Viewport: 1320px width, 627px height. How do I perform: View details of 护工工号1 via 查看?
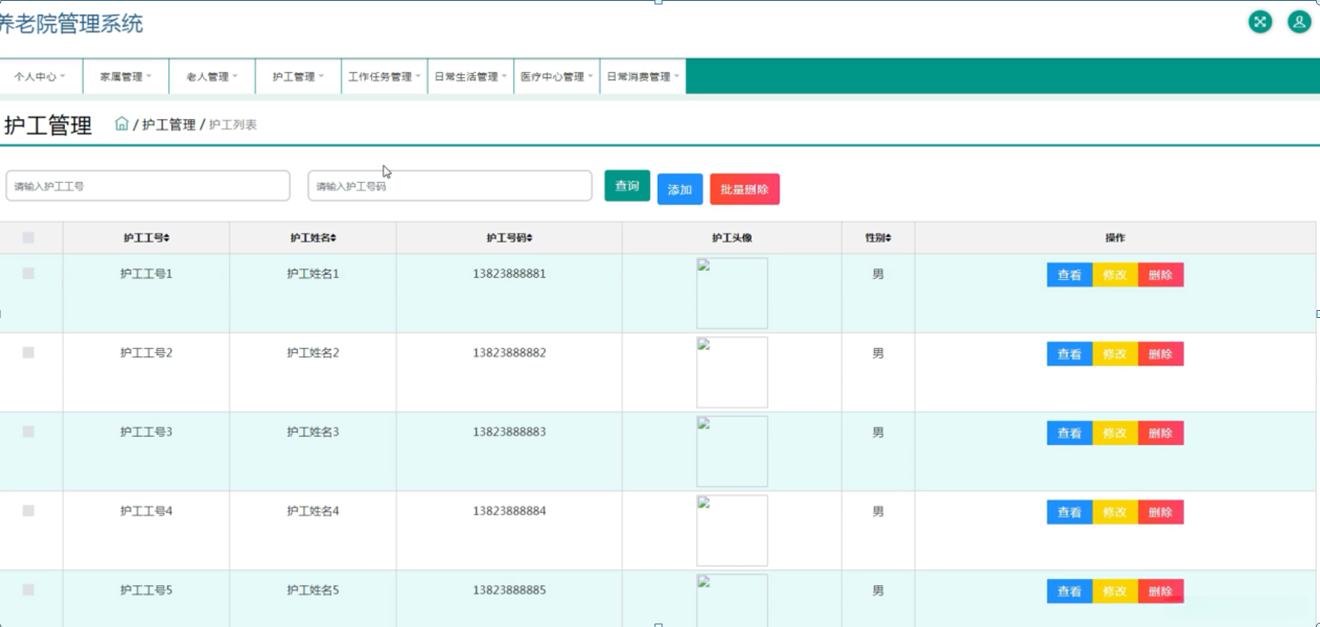pos(1070,275)
